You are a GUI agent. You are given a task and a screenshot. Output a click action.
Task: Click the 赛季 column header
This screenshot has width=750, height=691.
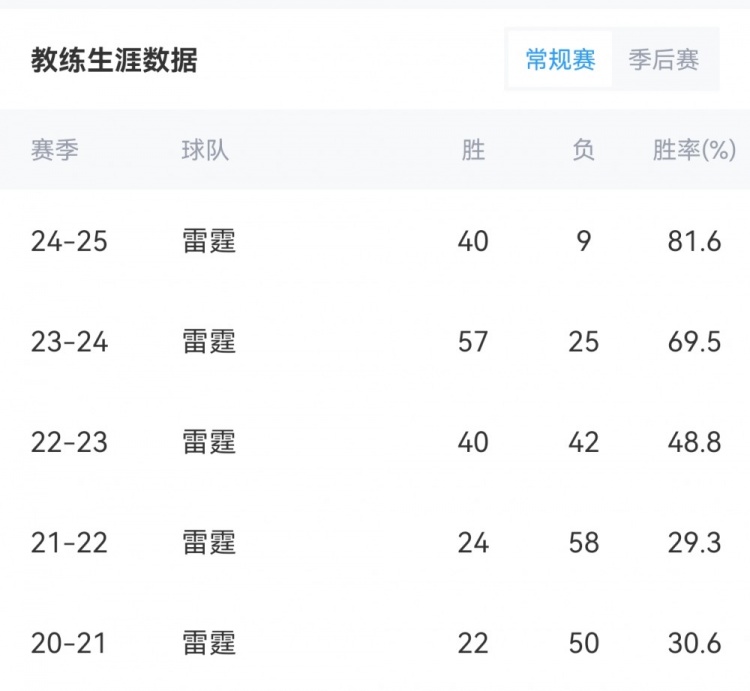click(55, 150)
